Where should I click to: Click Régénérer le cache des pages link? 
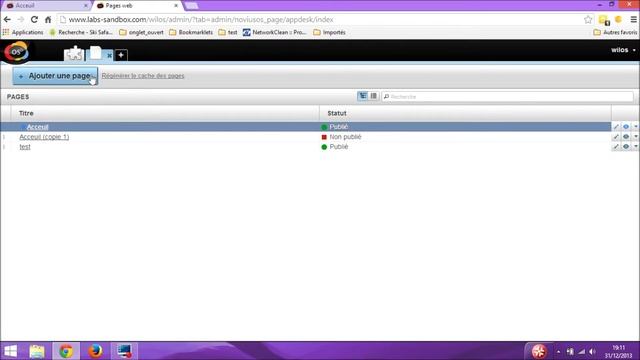(x=143, y=76)
